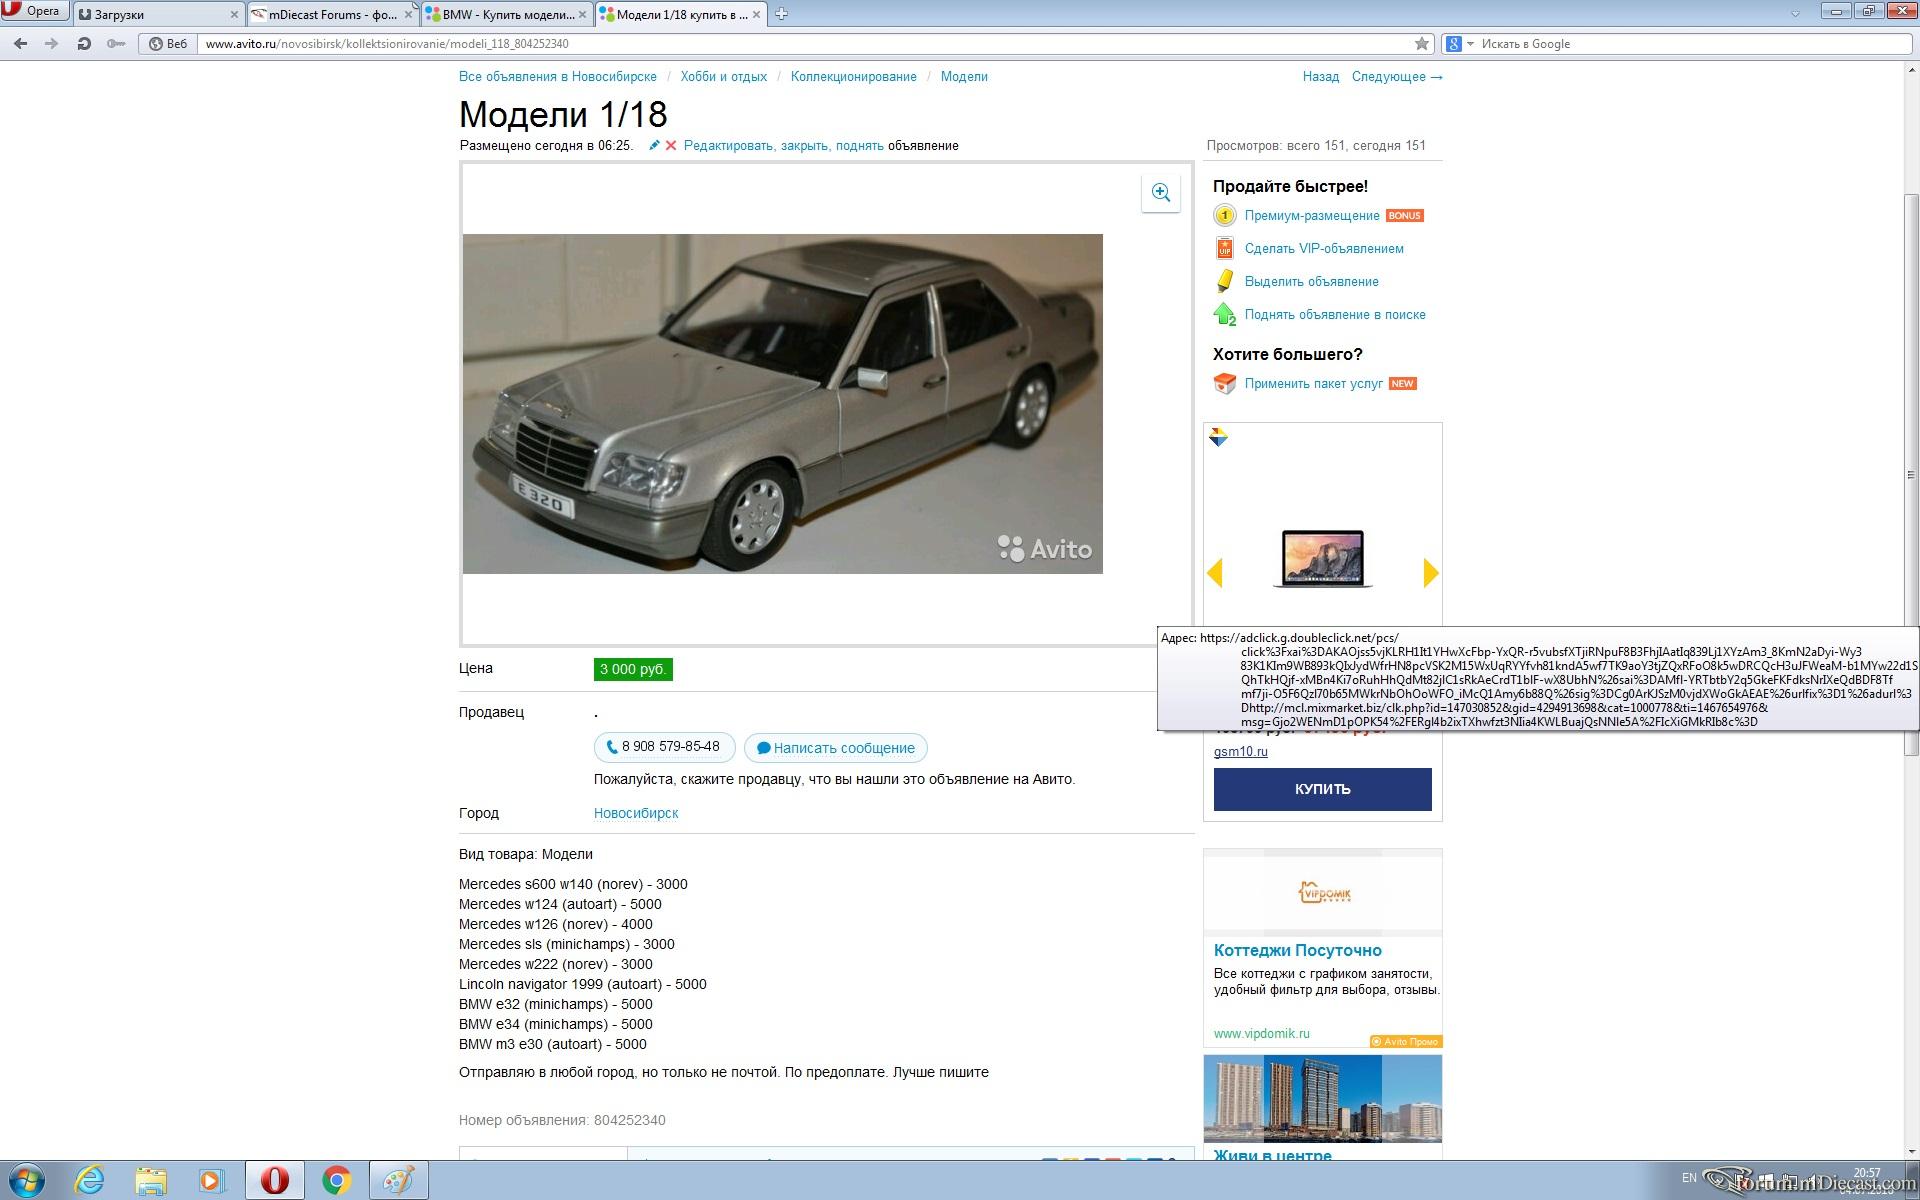Image resolution: width=1920 pixels, height=1200 pixels.
Task: Open the gsm10.ru ad link
Action: [1240, 752]
